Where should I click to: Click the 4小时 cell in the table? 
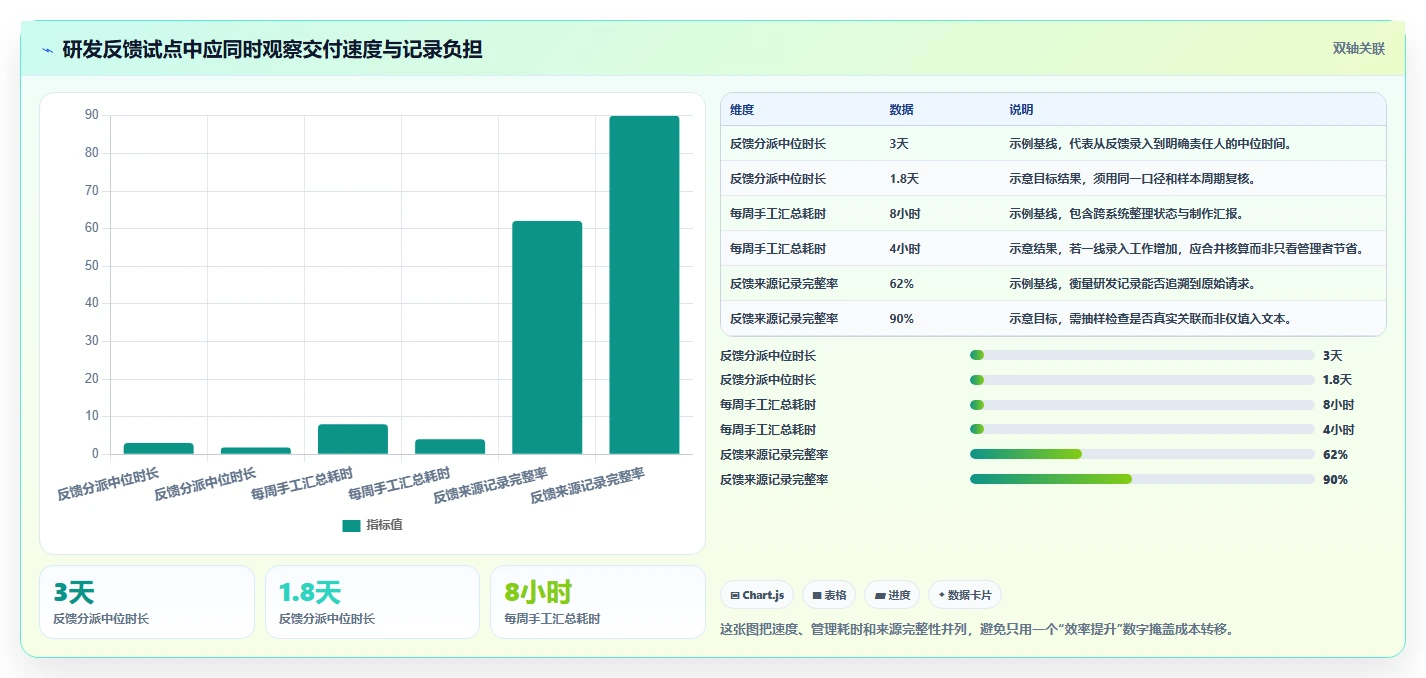[x=905, y=249]
